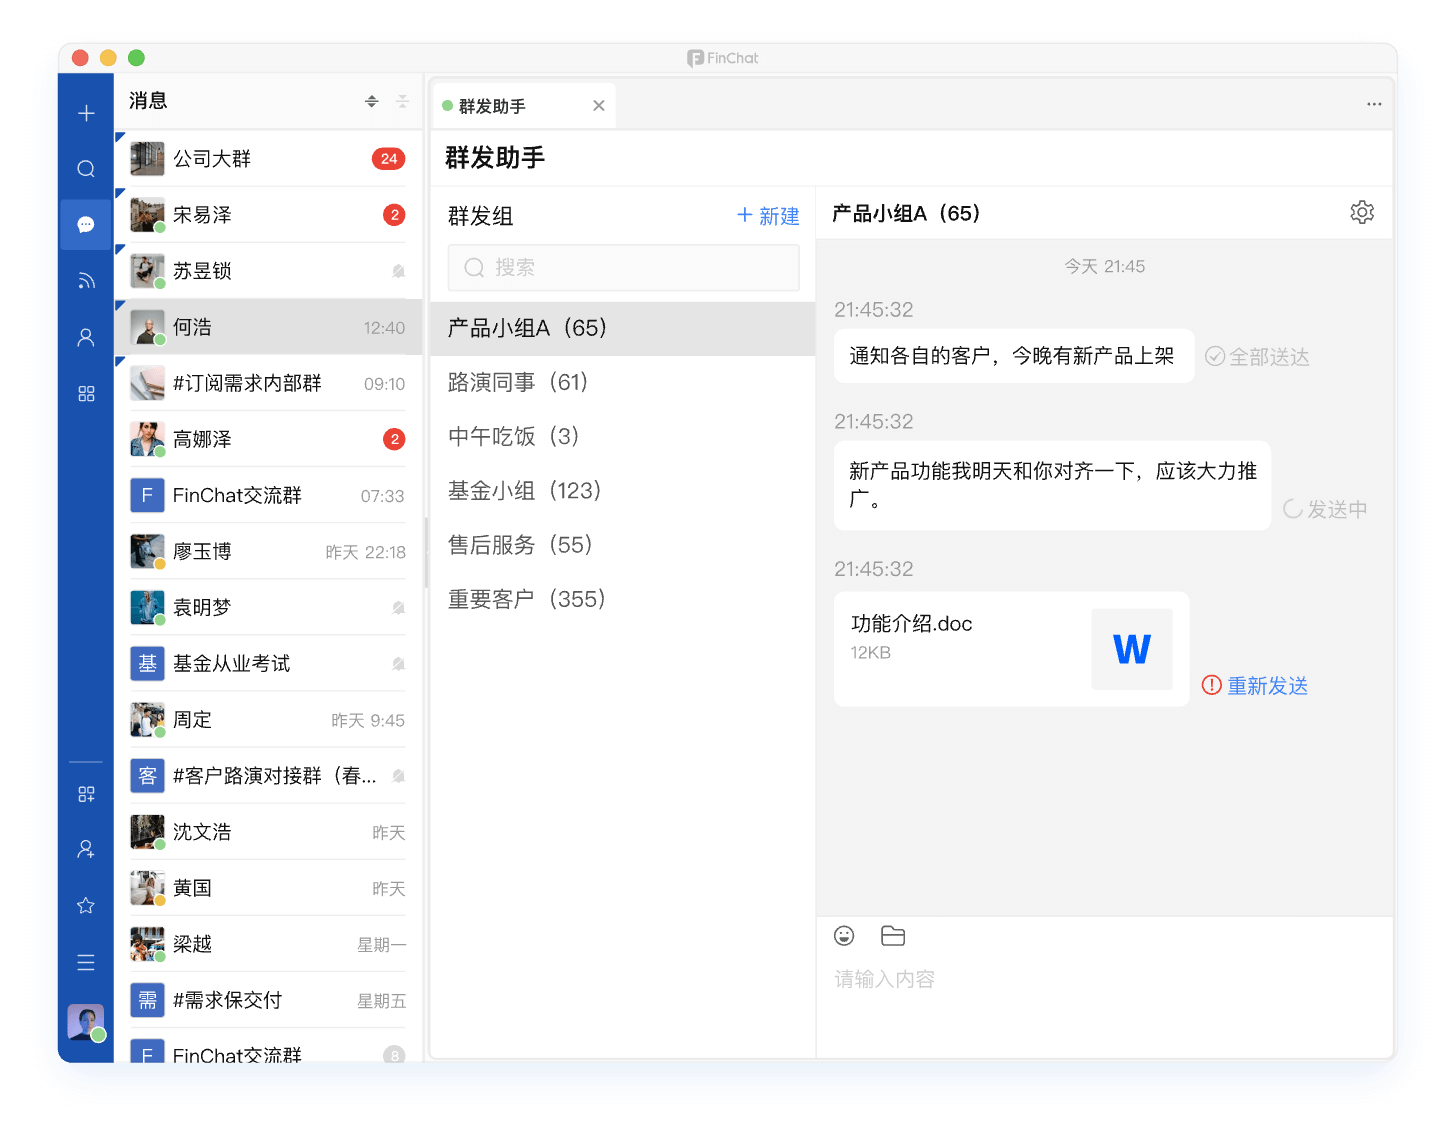Open the messages chat bubble icon

pos(86,225)
